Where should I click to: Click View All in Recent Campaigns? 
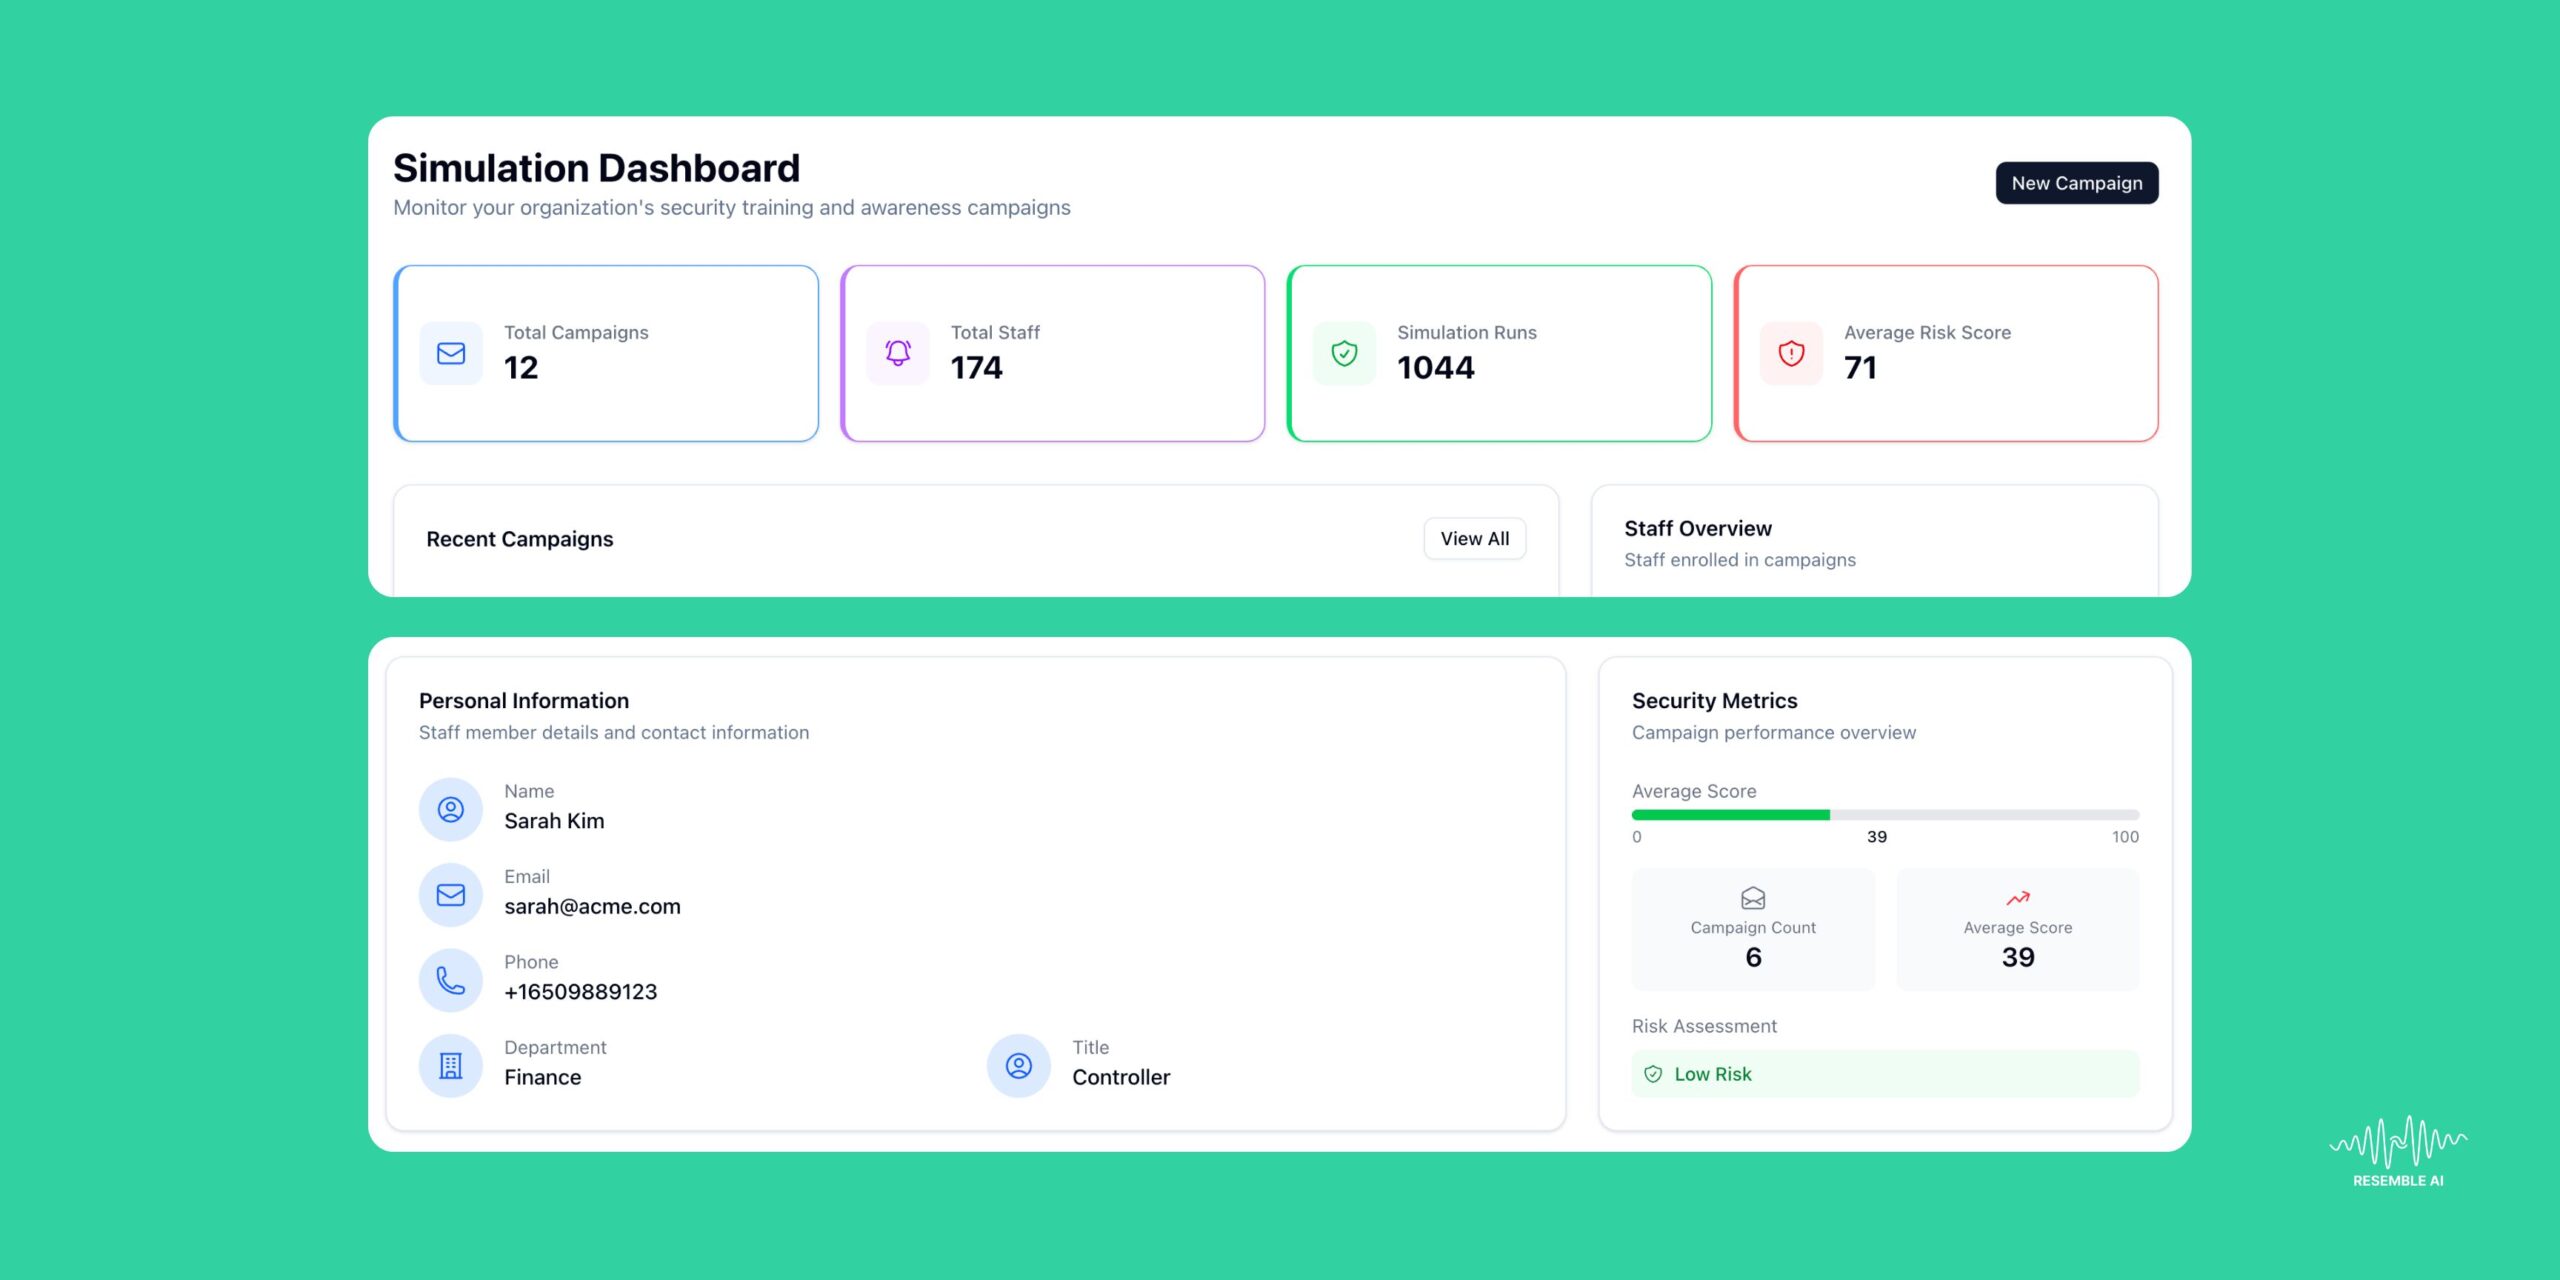[x=1474, y=538]
